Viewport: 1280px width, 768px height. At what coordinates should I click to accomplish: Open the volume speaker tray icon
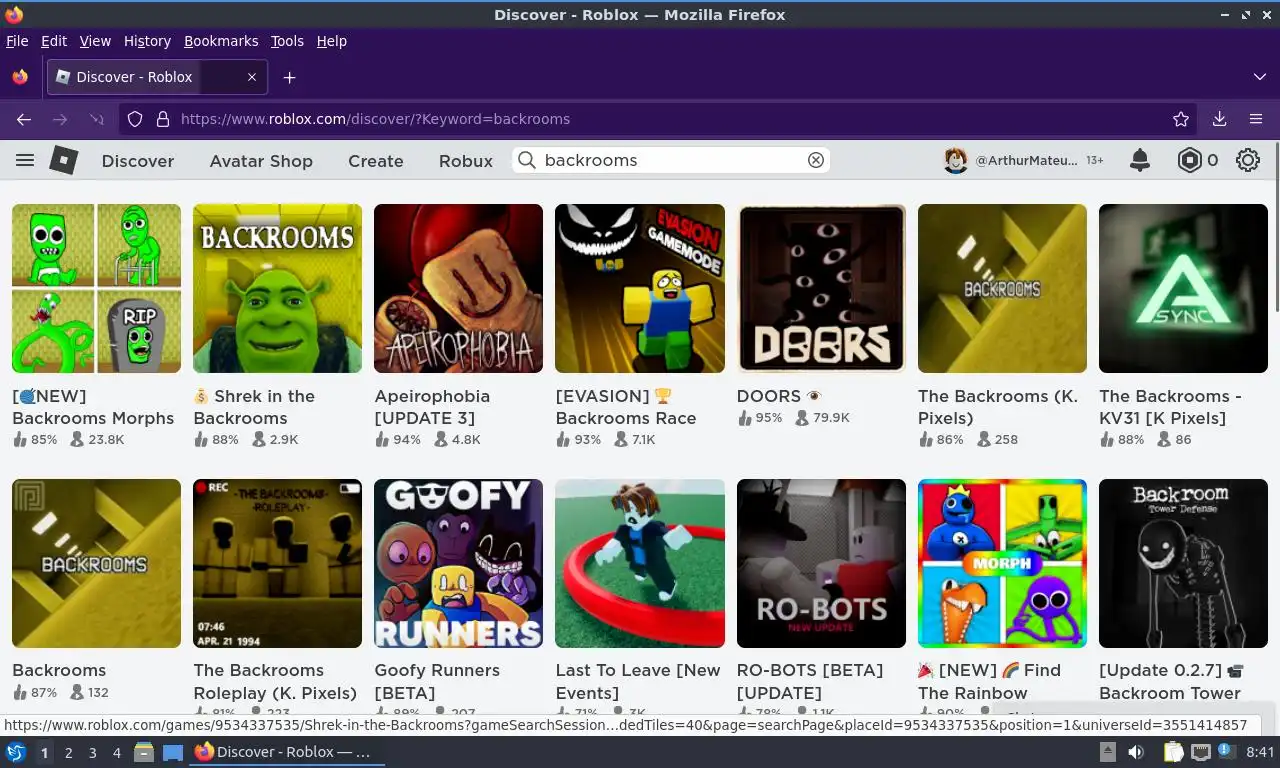pyautogui.click(x=1136, y=752)
